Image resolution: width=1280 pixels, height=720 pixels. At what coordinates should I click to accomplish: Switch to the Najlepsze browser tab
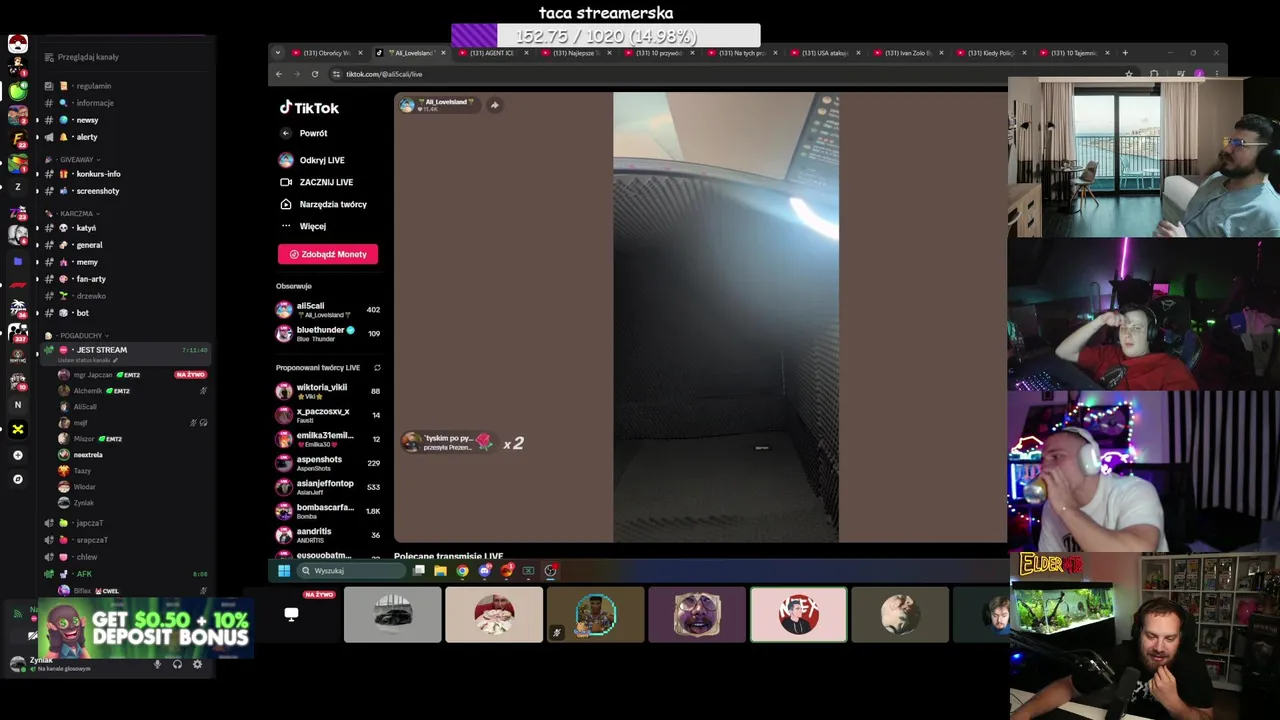574,53
